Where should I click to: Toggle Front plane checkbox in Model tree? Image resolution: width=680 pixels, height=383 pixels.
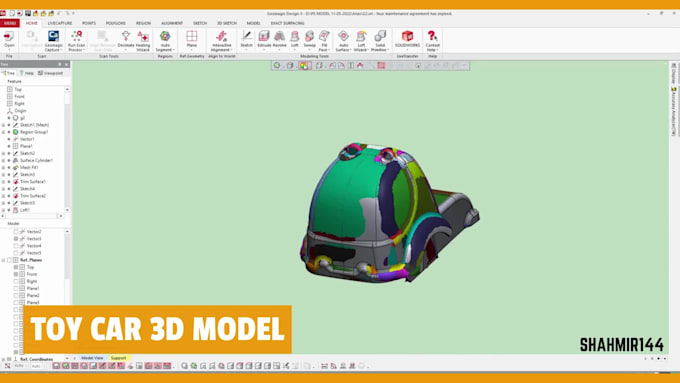point(16,274)
